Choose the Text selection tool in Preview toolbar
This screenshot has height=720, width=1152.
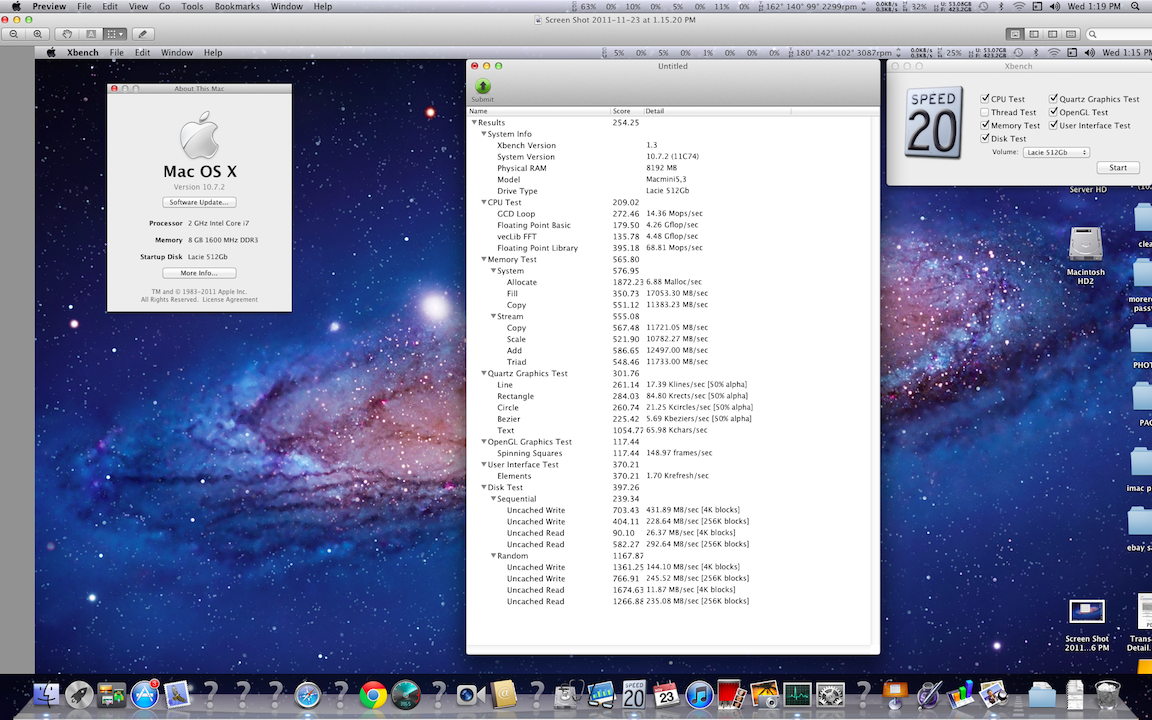tap(92, 34)
